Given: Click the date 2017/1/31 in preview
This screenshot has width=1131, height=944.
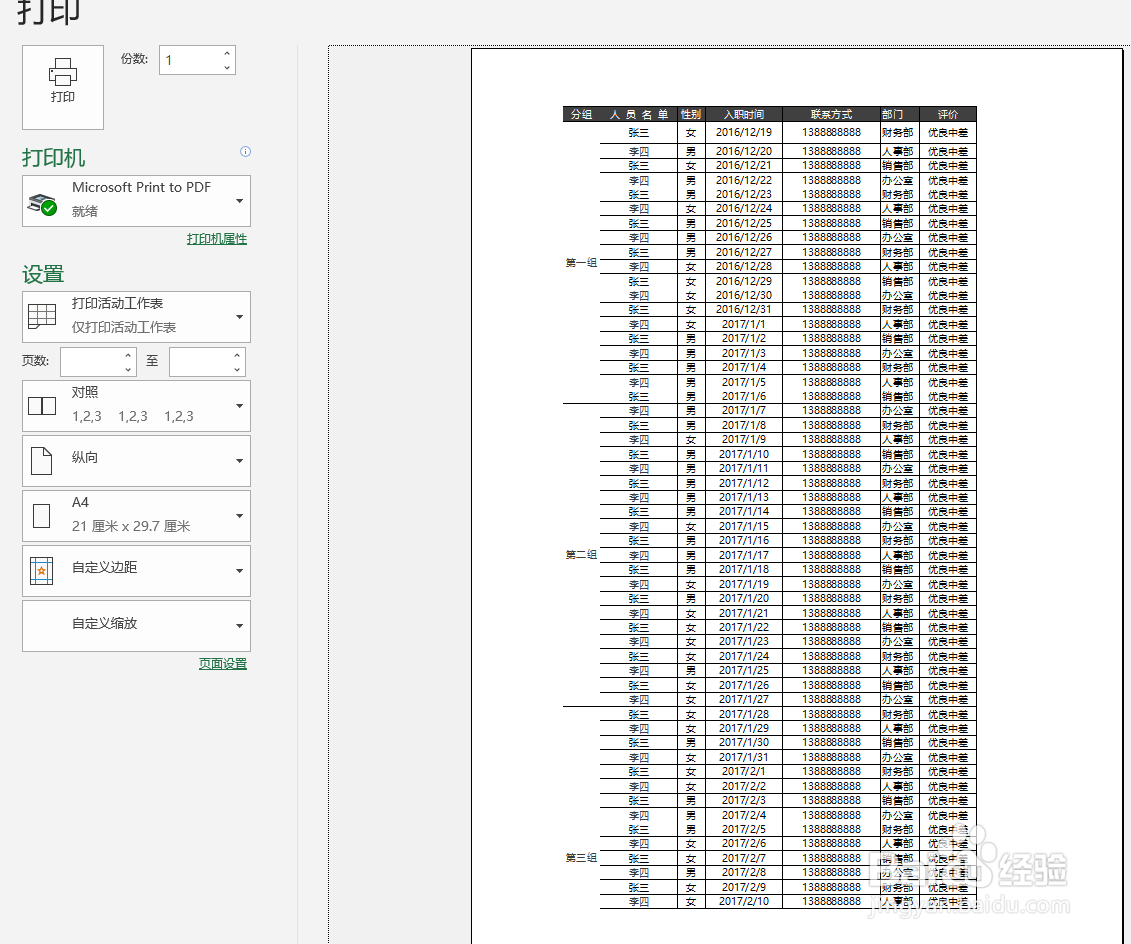Looking at the screenshot, I should 744,757.
